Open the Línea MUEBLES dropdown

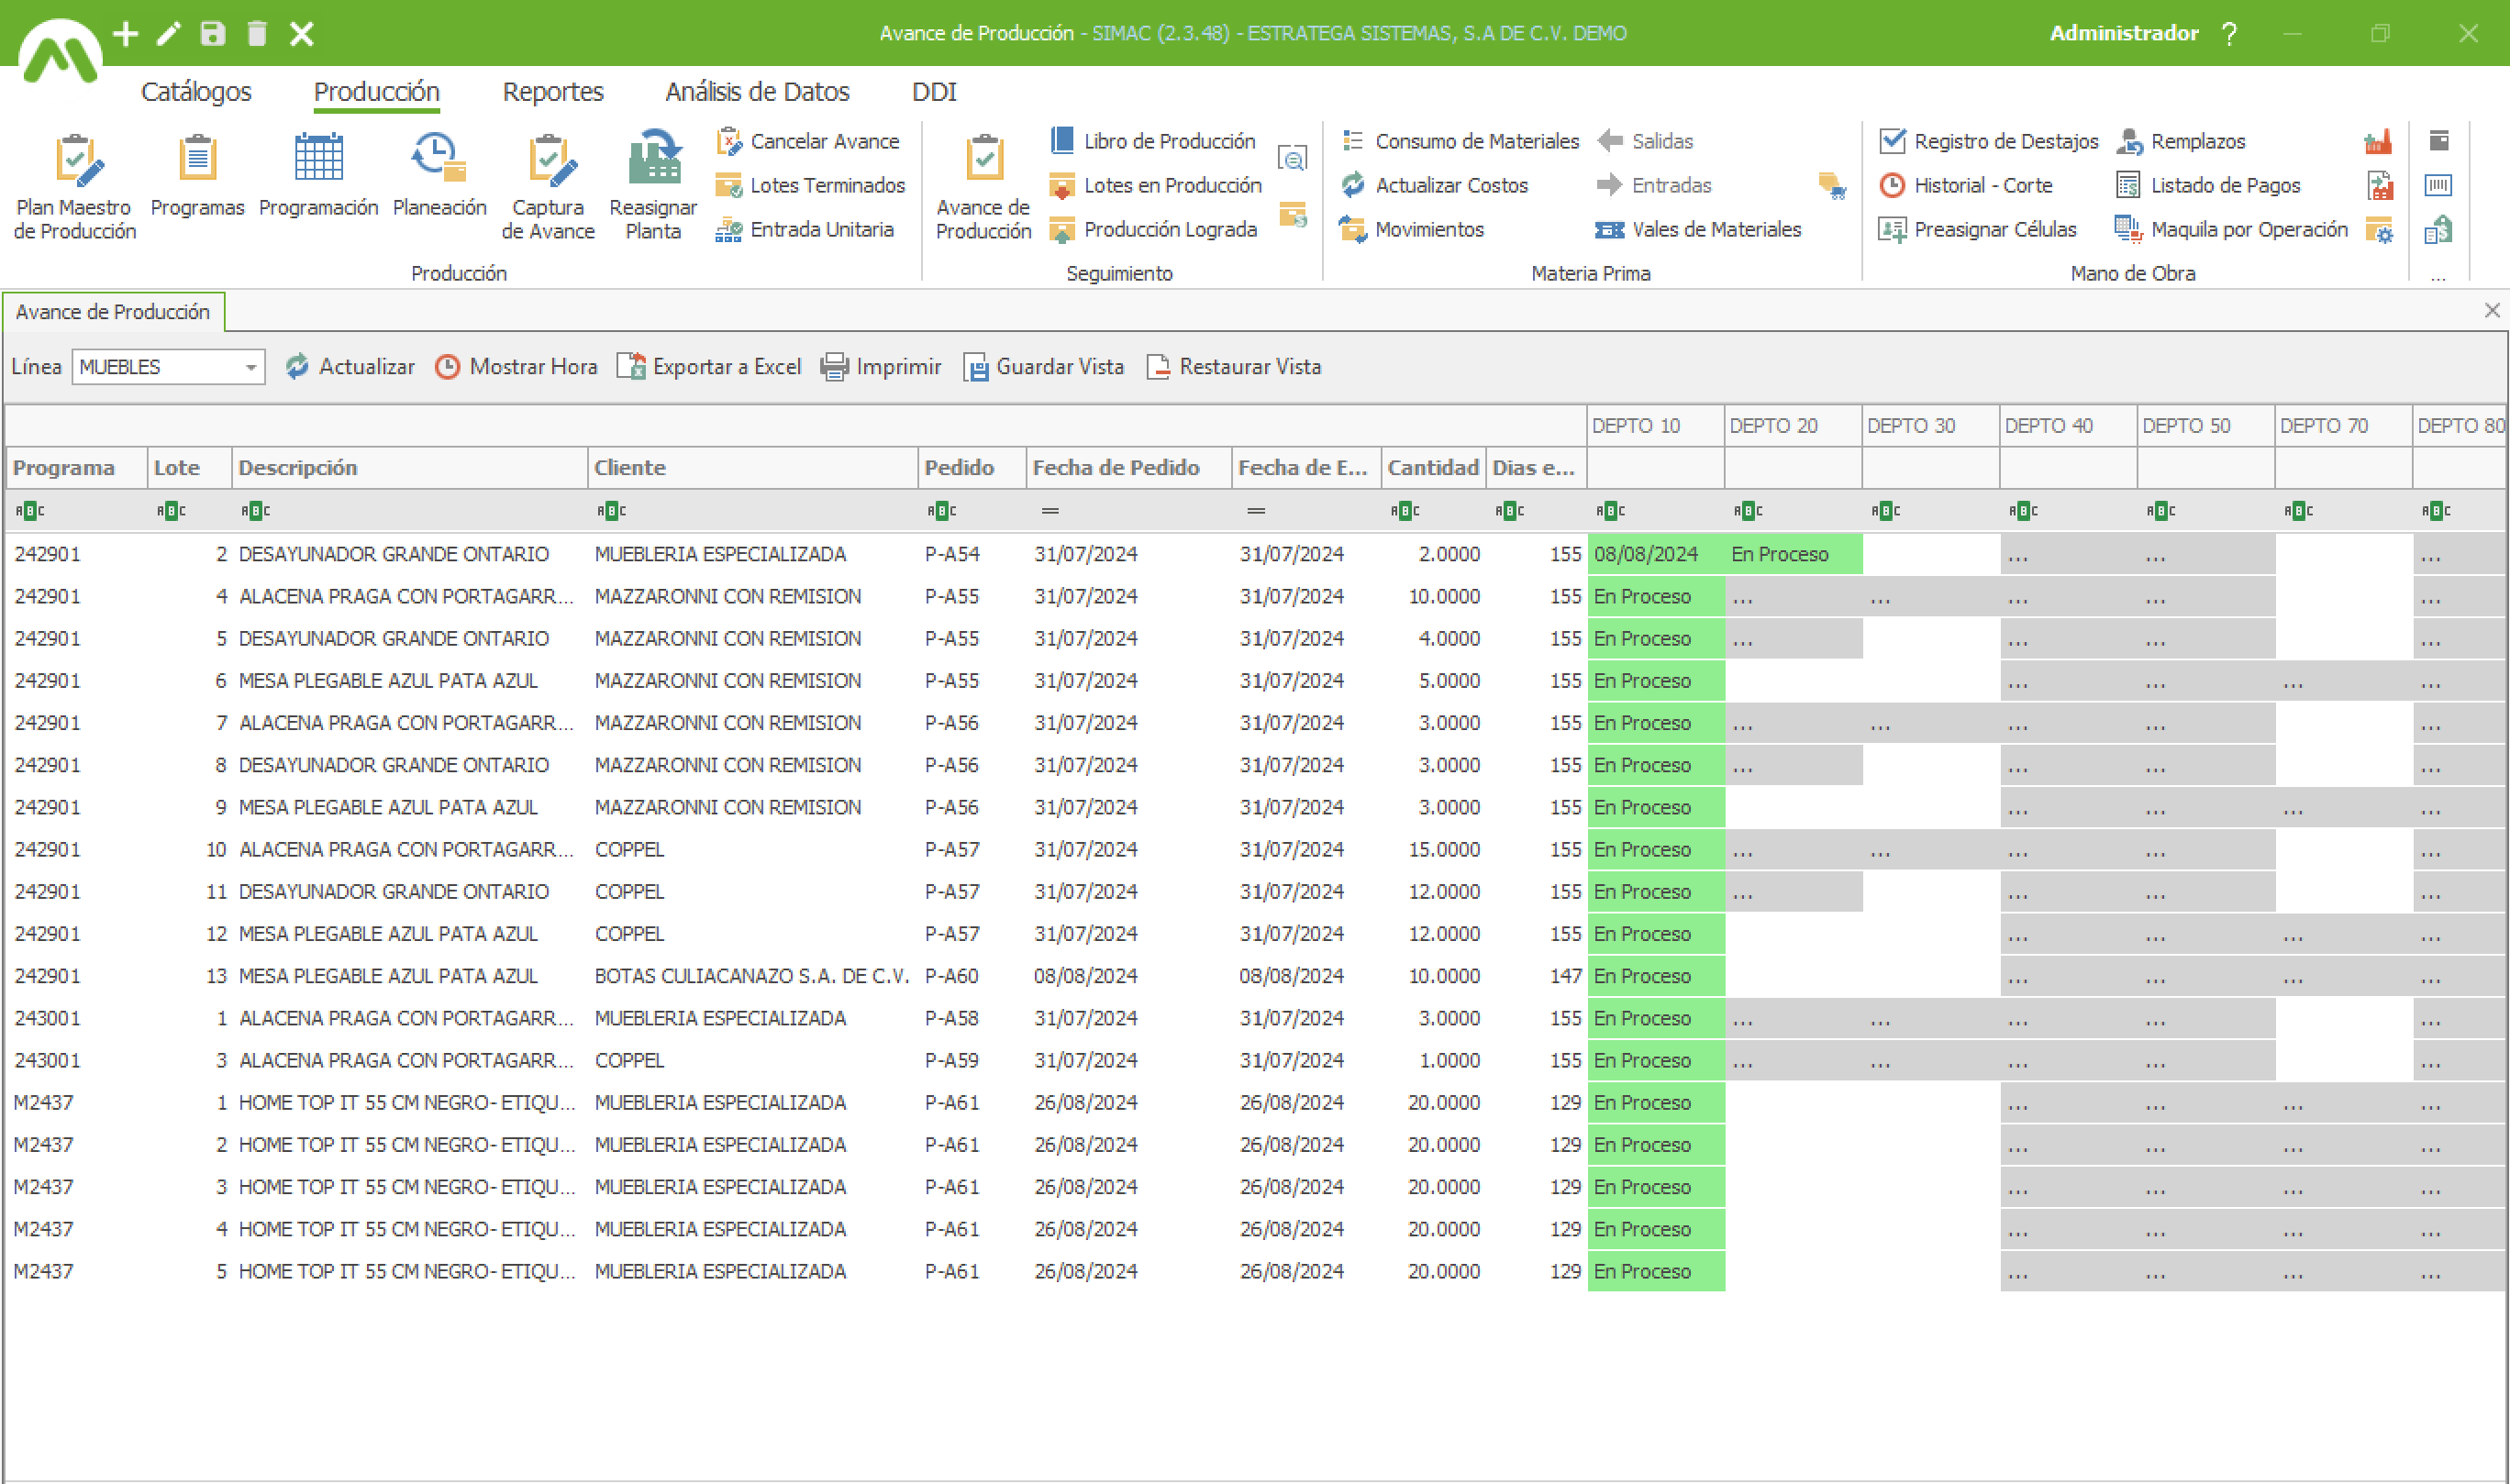[250, 367]
